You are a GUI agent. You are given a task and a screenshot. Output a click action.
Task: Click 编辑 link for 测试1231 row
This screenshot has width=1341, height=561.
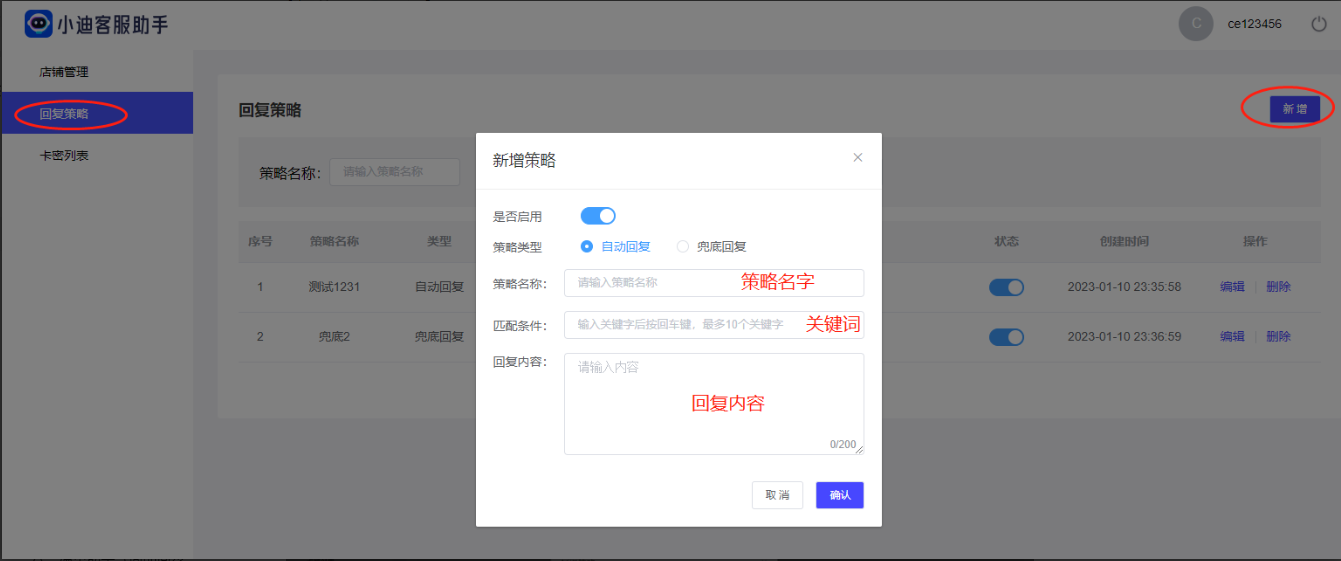point(1232,287)
